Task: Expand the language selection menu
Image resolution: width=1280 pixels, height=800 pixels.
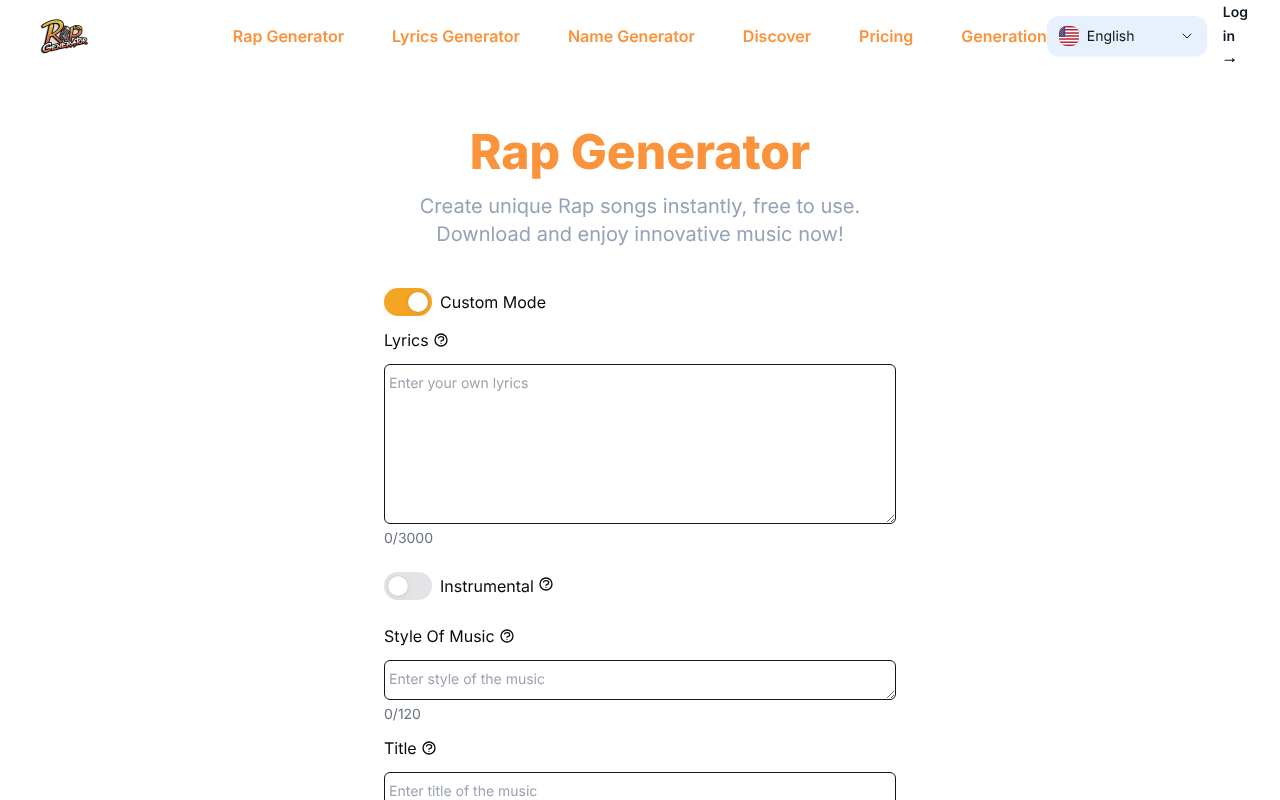Action: point(1126,36)
